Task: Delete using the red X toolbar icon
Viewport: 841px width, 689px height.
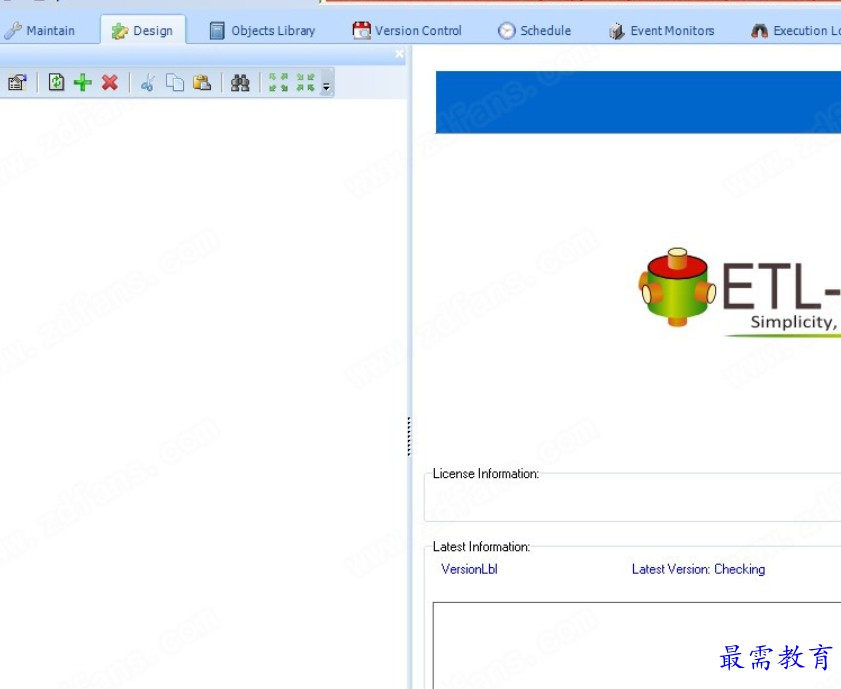Action: coord(109,83)
